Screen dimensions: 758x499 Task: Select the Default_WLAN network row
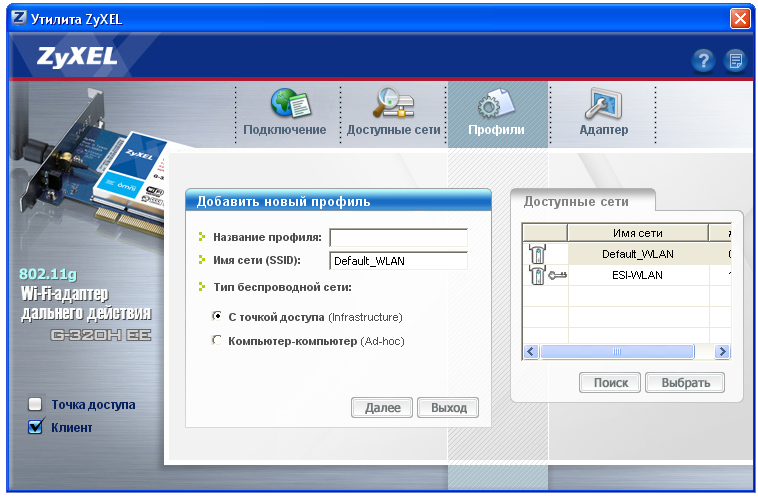(x=627, y=254)
